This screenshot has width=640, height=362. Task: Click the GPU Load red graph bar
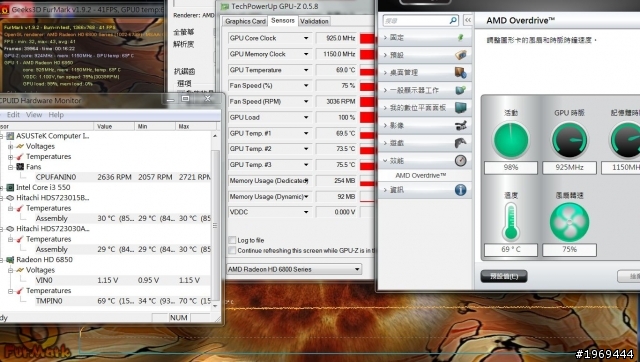coord(367,117)
